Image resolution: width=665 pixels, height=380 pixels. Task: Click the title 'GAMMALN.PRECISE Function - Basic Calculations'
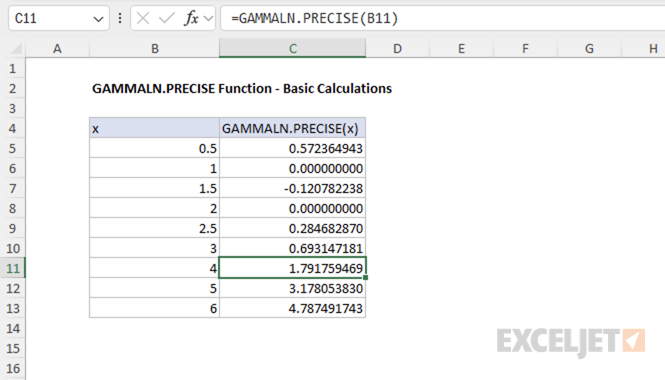click(242, 88)
